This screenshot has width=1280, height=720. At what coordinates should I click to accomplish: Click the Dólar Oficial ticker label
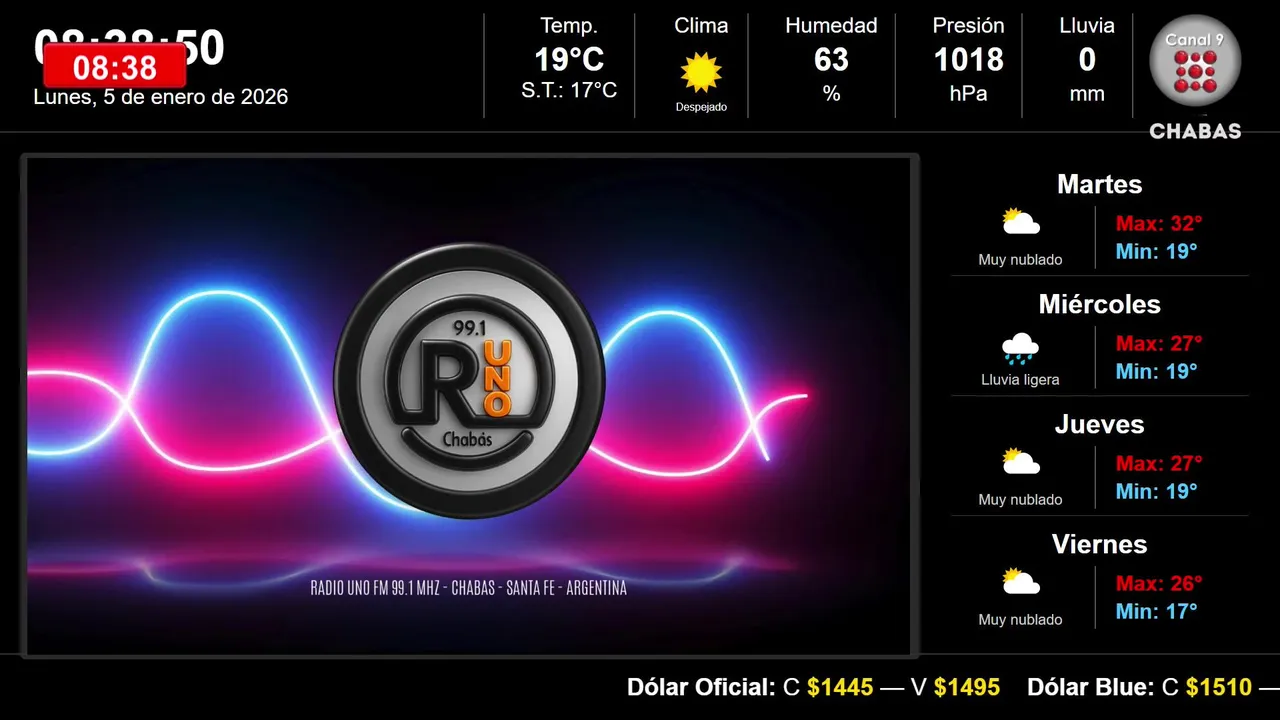(701, 687)
